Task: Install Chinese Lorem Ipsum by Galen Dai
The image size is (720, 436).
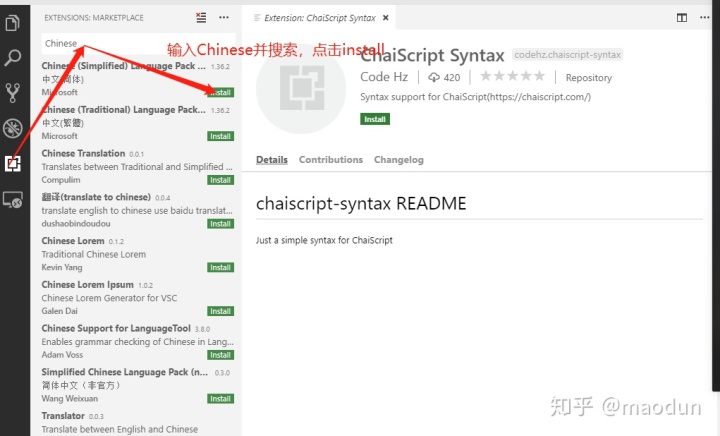Action: tap(220, 311)
